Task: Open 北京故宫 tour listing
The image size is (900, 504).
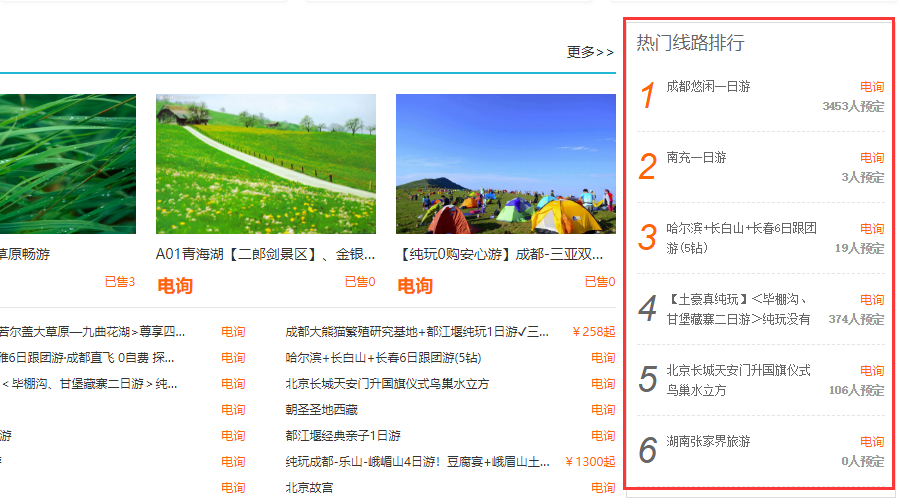Action: click(309, 488)
